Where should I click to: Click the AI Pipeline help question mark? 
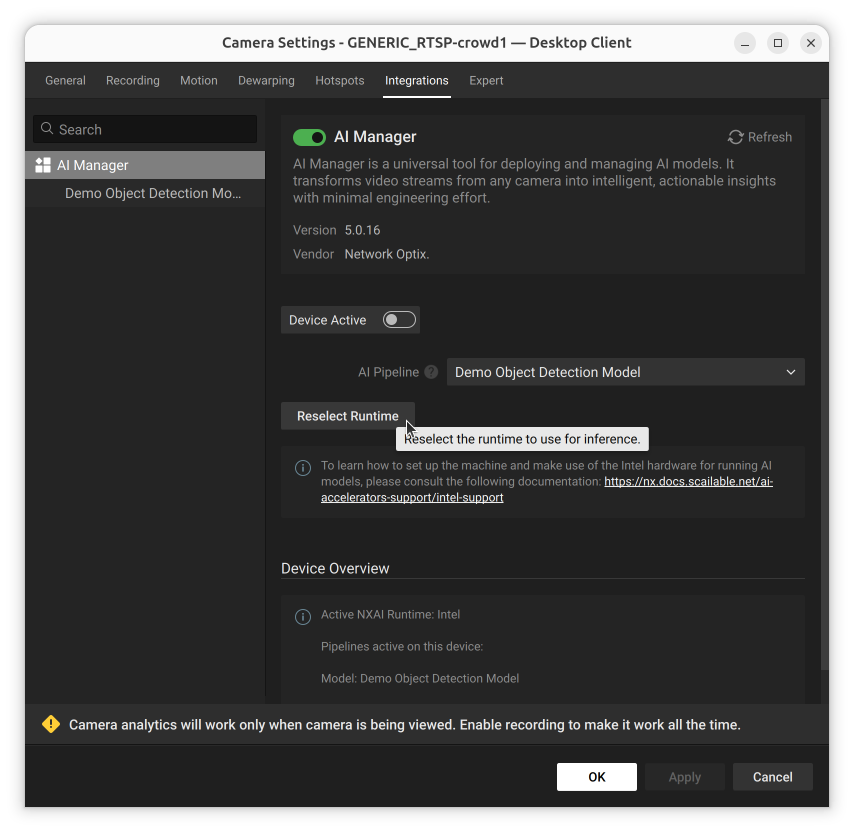(x=431, y=372)
